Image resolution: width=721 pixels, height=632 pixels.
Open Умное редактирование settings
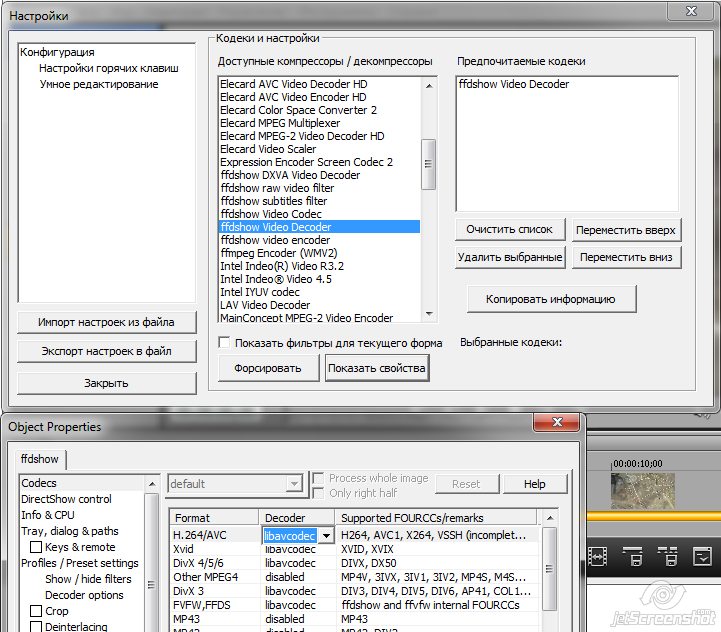pos(99,84)
